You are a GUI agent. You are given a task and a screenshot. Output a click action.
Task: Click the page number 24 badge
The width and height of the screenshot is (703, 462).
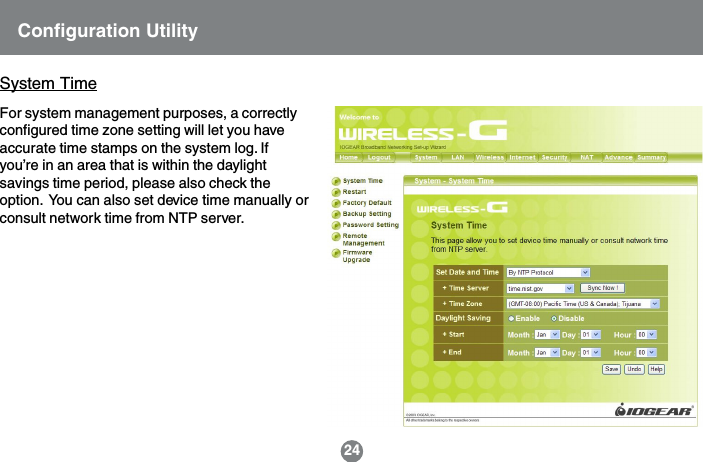(x=352, y=450)
